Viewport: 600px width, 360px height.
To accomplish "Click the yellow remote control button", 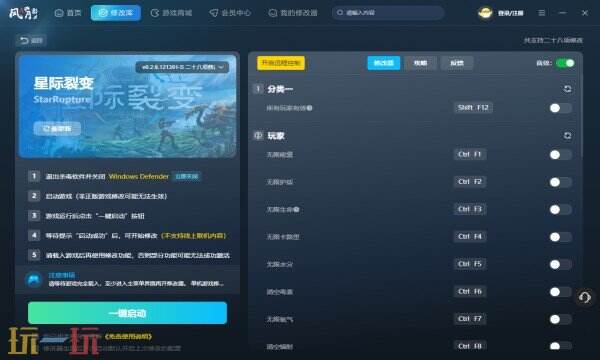I will point(281,63).
